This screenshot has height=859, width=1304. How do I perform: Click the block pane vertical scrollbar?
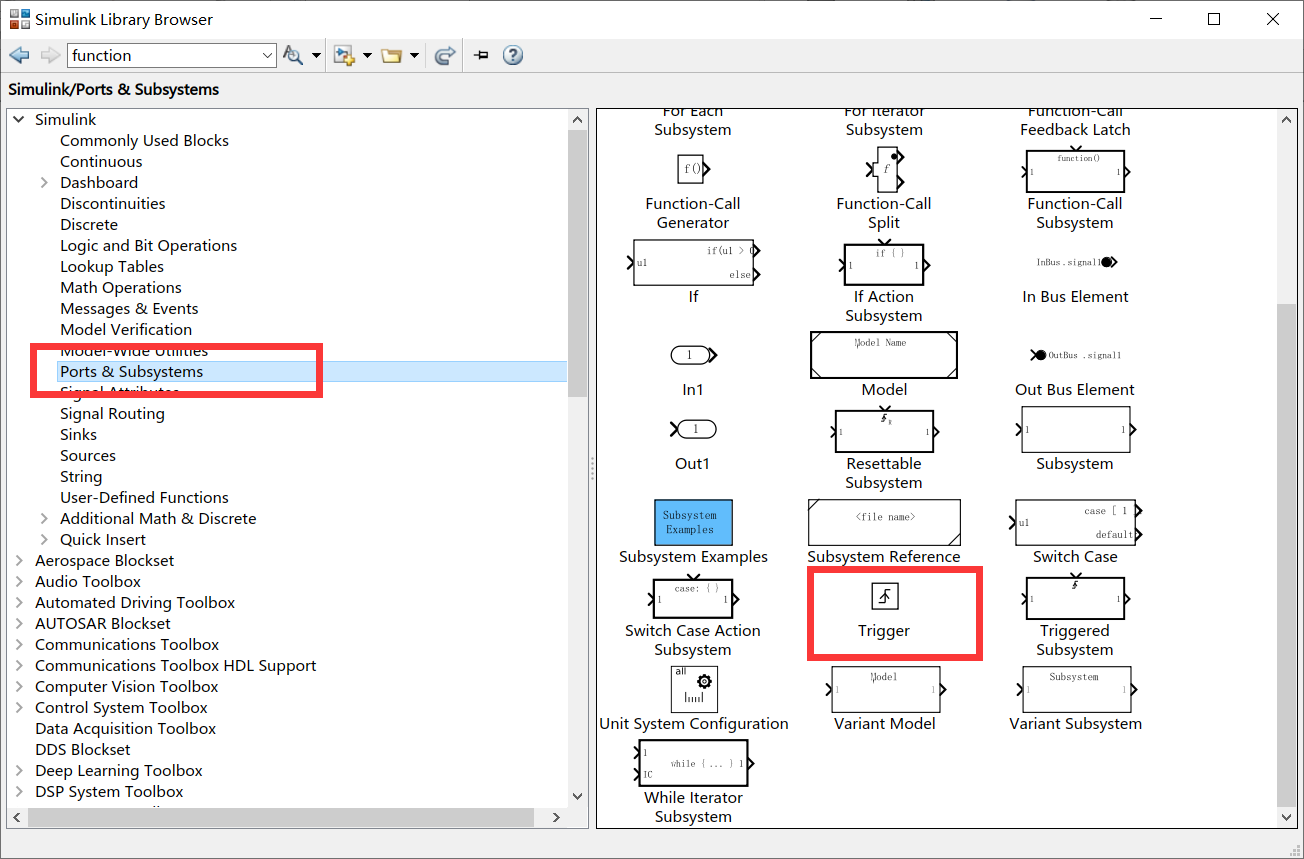coord(1288,555)
